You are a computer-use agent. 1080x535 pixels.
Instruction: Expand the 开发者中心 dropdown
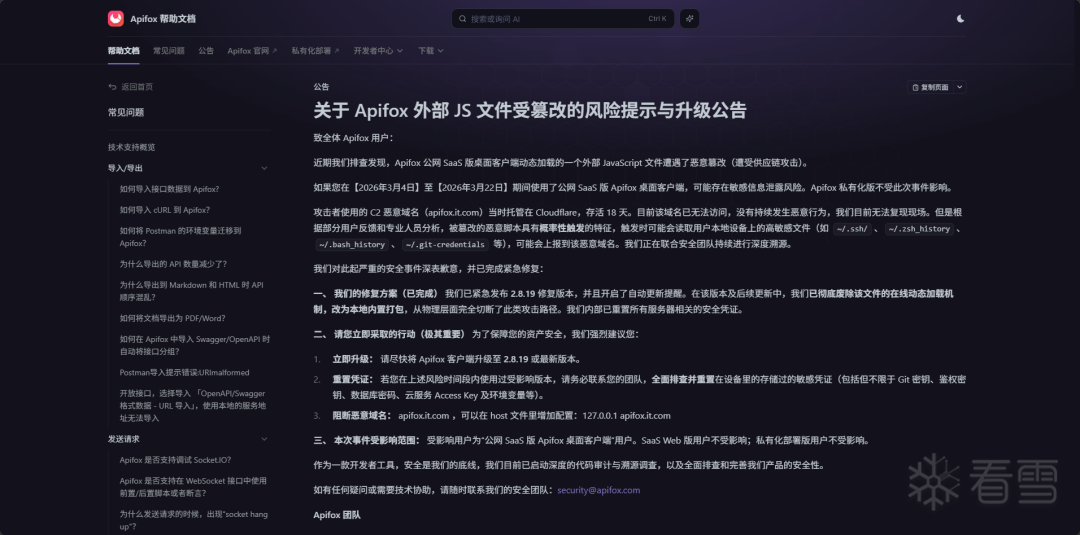click(x=378, y=50)
